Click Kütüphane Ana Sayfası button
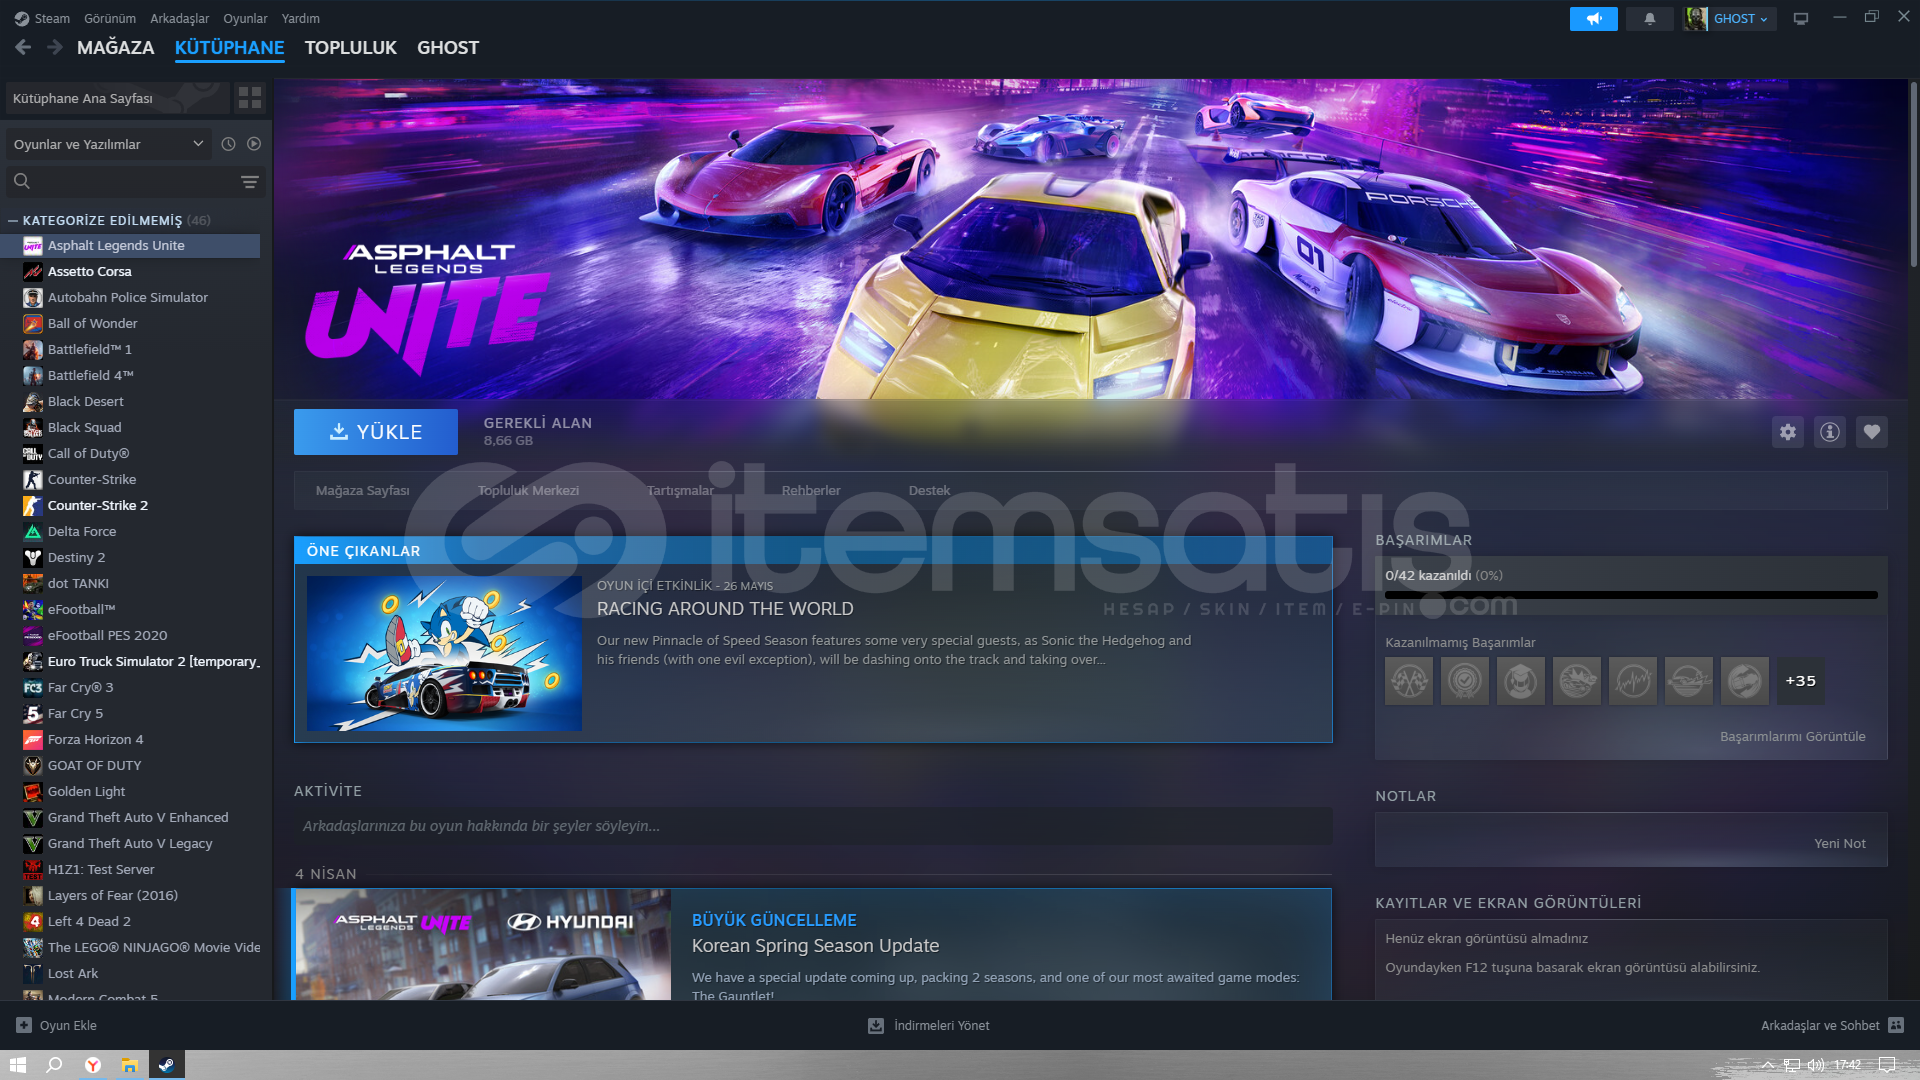 [x=116, y=98]
